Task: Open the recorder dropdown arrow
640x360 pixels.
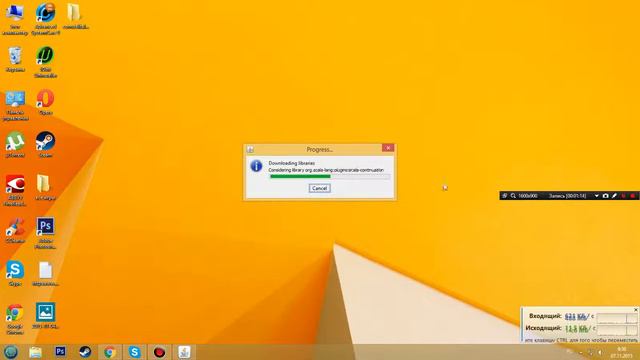Action: tap(596, 196)
